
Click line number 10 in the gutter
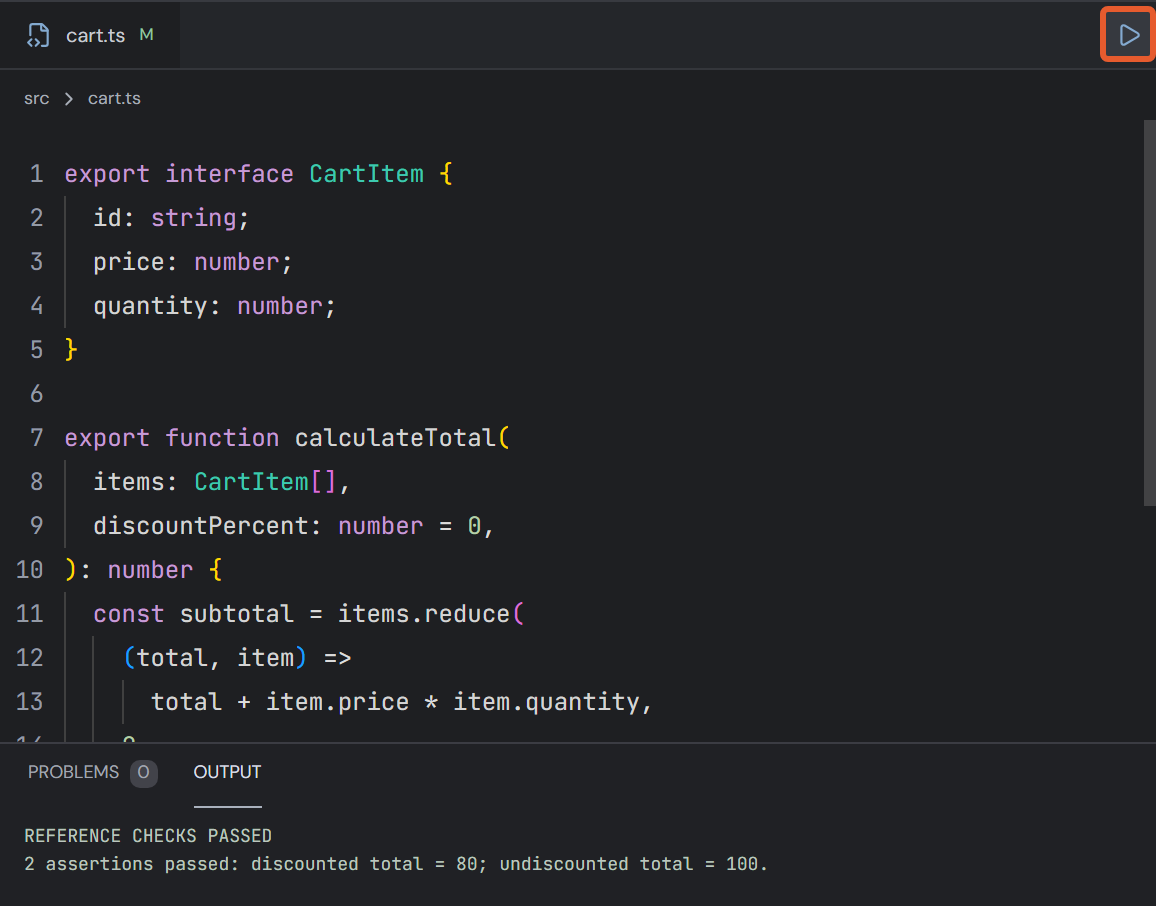[29, 570]
